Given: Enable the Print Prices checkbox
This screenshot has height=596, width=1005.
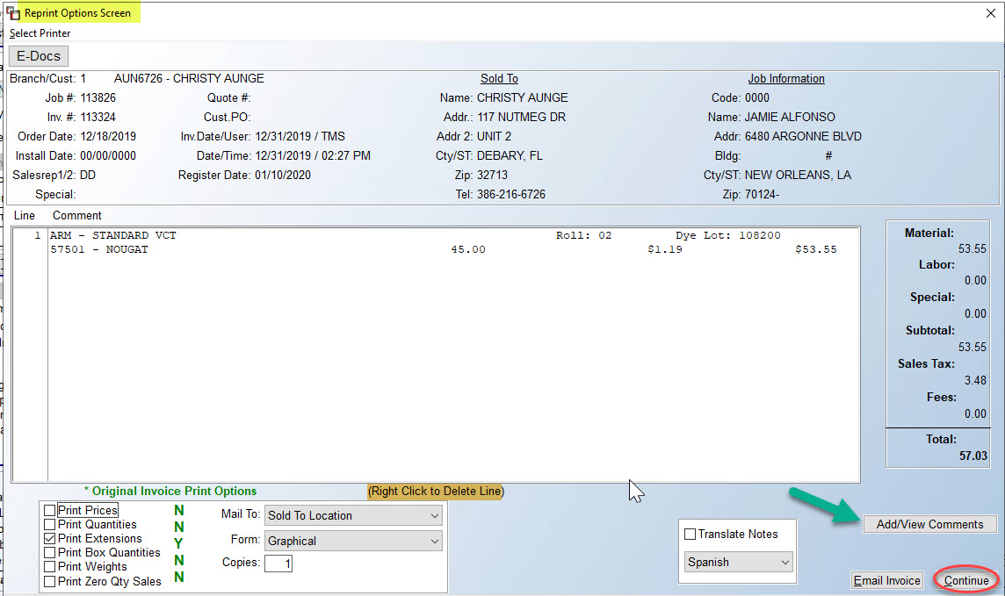Looking at the screenshot, I should click(x=50, y=511).
